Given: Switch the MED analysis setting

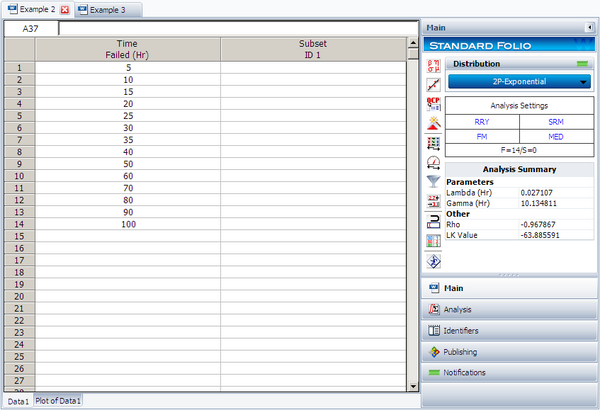Looking at the screenshot, I should tap(556, 136).
